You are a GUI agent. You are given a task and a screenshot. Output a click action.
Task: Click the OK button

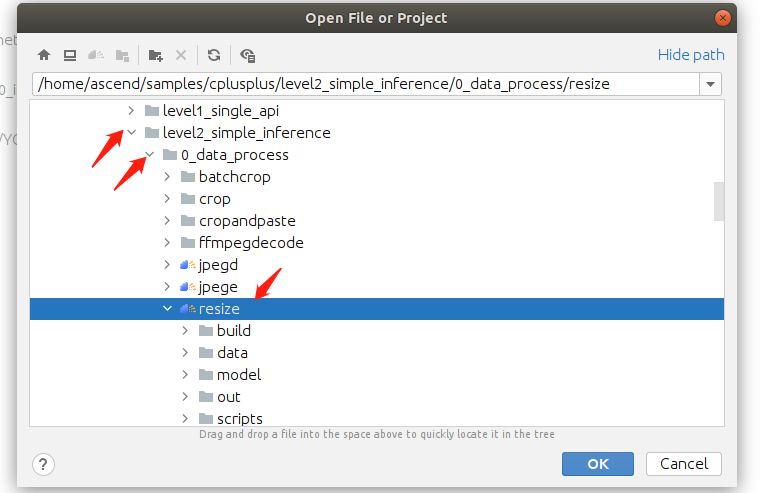click(598, 464)
